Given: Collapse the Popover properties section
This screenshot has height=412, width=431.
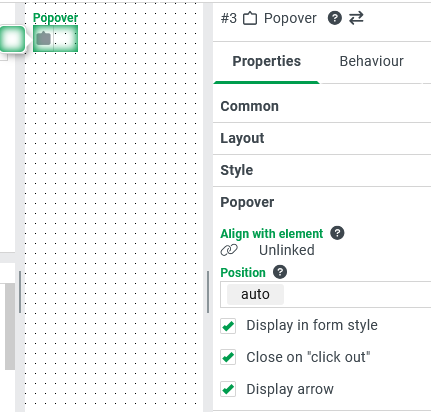Looking at the screenshot, I should coord(322,202).
